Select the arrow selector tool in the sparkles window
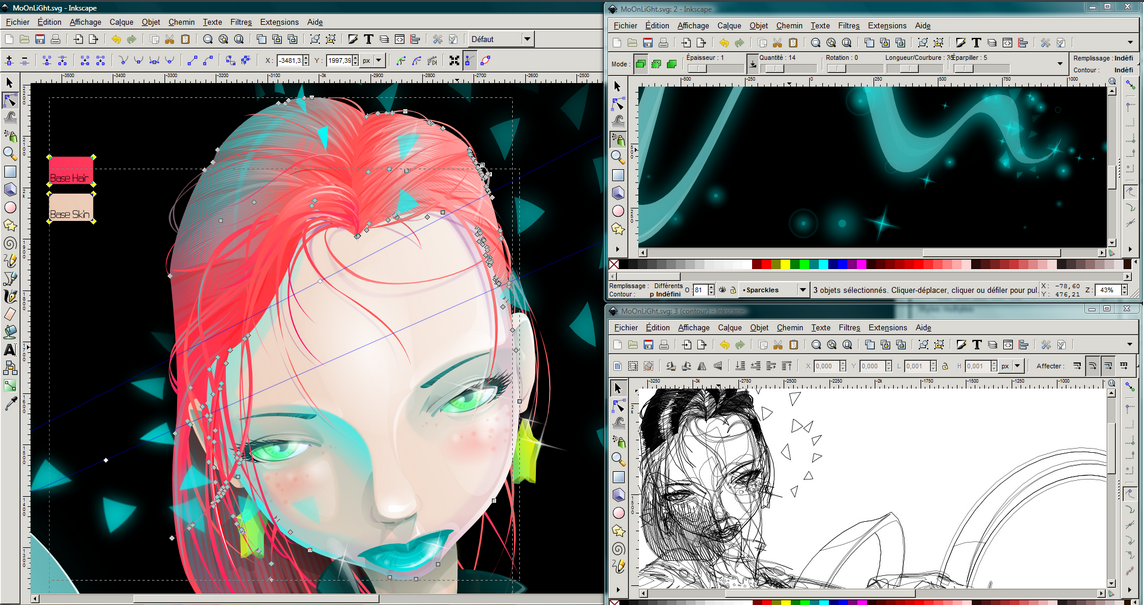 617,86
